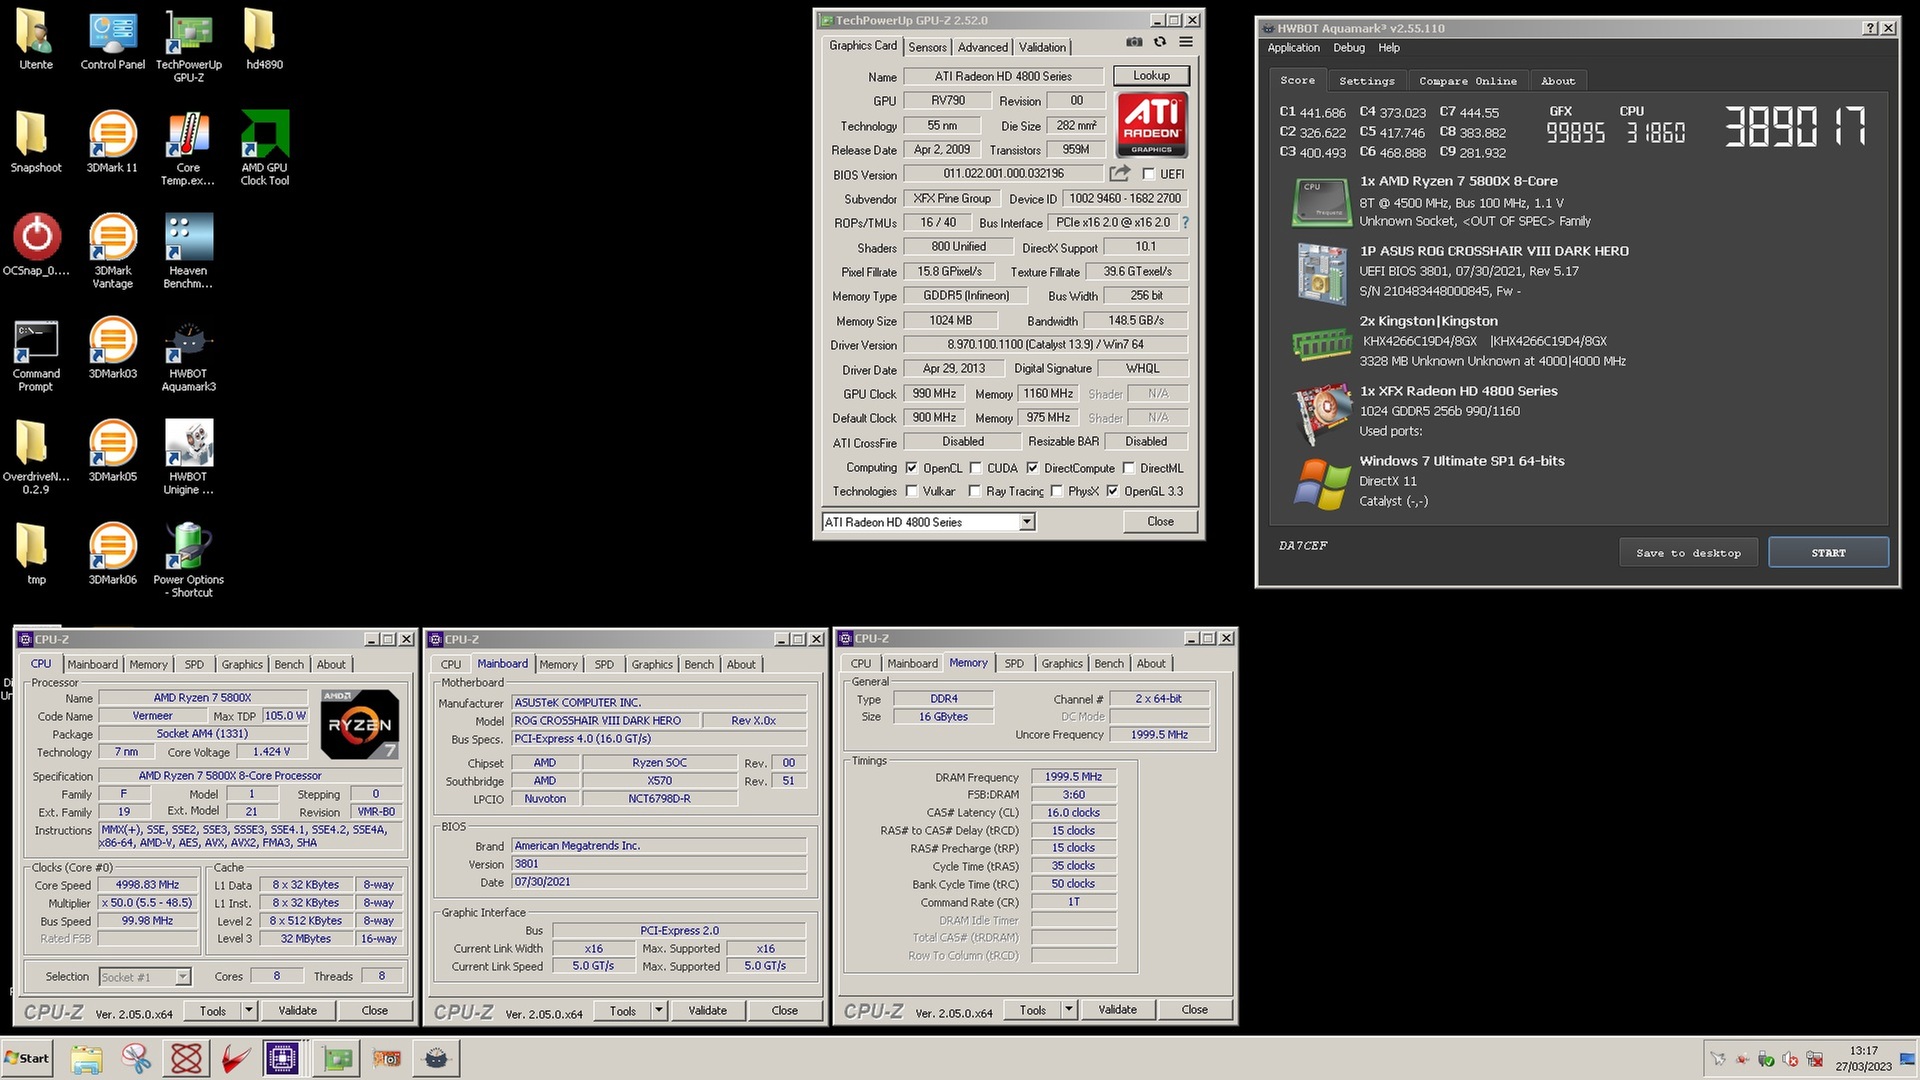Open the Command Prompt desktop shortcut
The image size is (1920, 1080).
click(x=36, y=354)
